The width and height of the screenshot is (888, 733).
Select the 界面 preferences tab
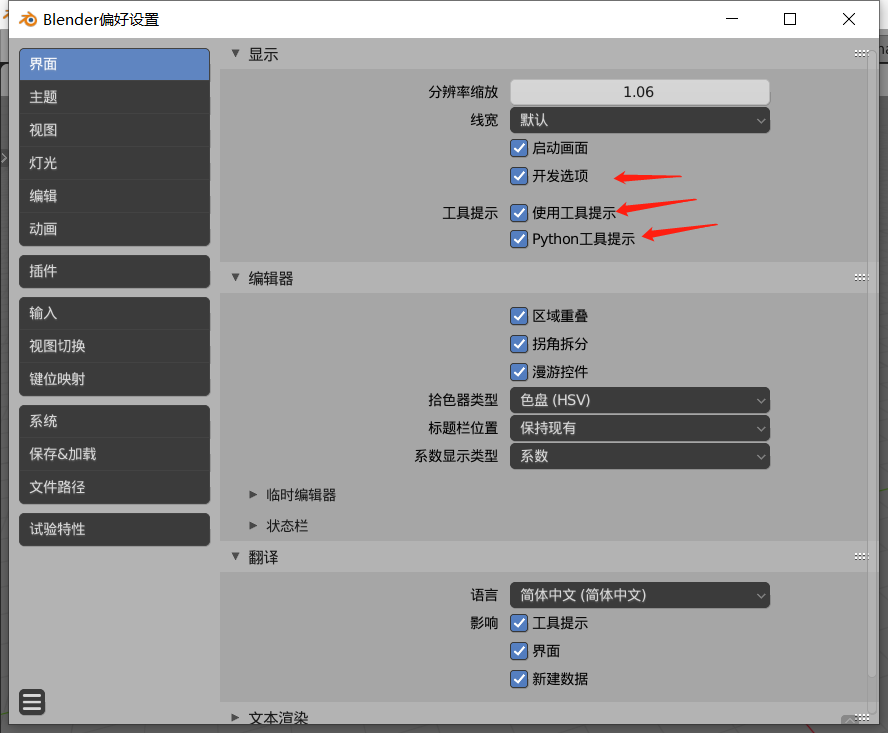coord(114,64)
